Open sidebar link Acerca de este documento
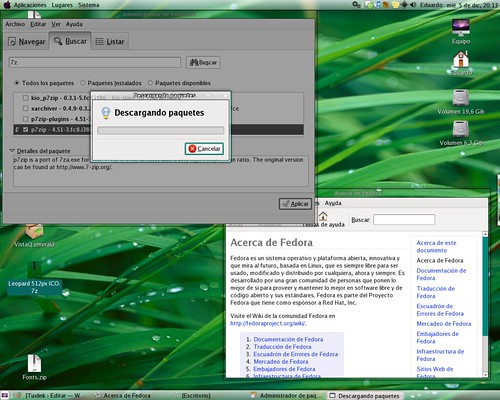This screenshot has height=400, width=500. click(x=436, y=247)
